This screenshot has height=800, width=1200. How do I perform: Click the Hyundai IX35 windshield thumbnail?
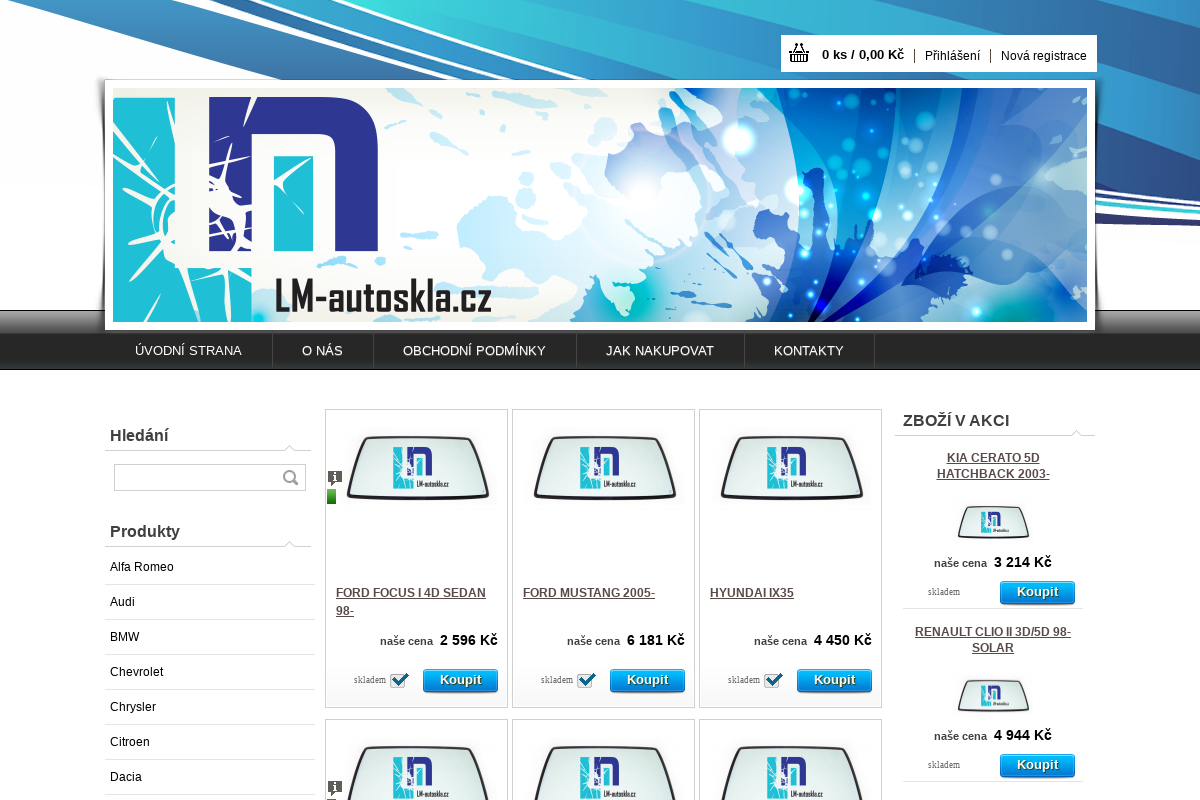point(790,467)
